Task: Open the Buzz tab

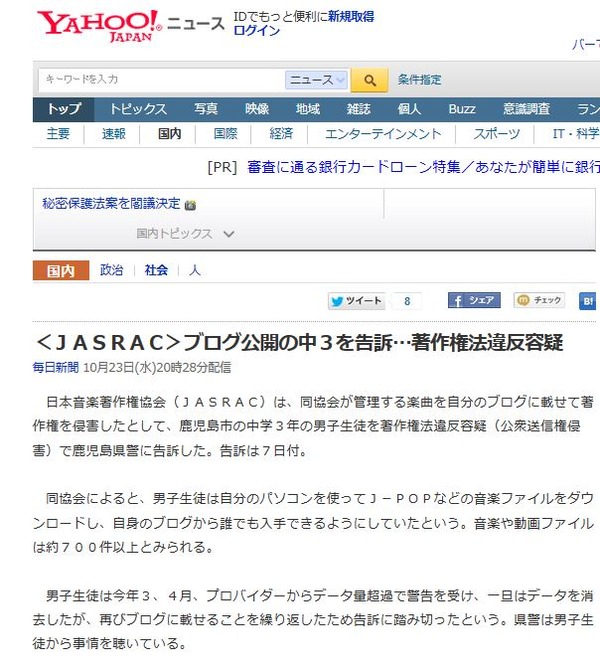Action: [x=462, y=109]
